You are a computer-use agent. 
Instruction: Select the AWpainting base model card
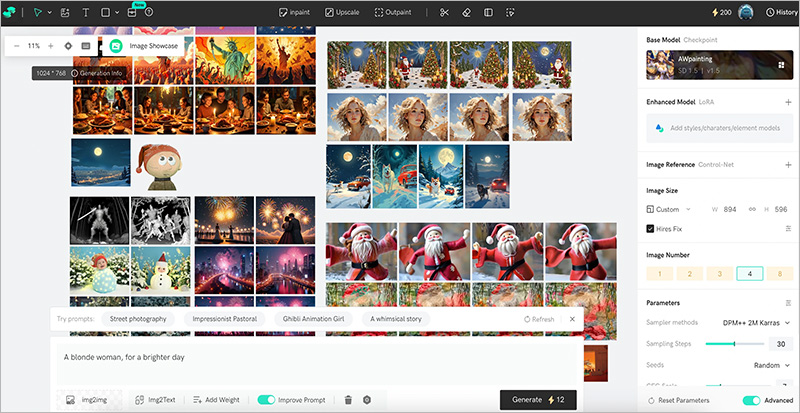tap(719, 65)
